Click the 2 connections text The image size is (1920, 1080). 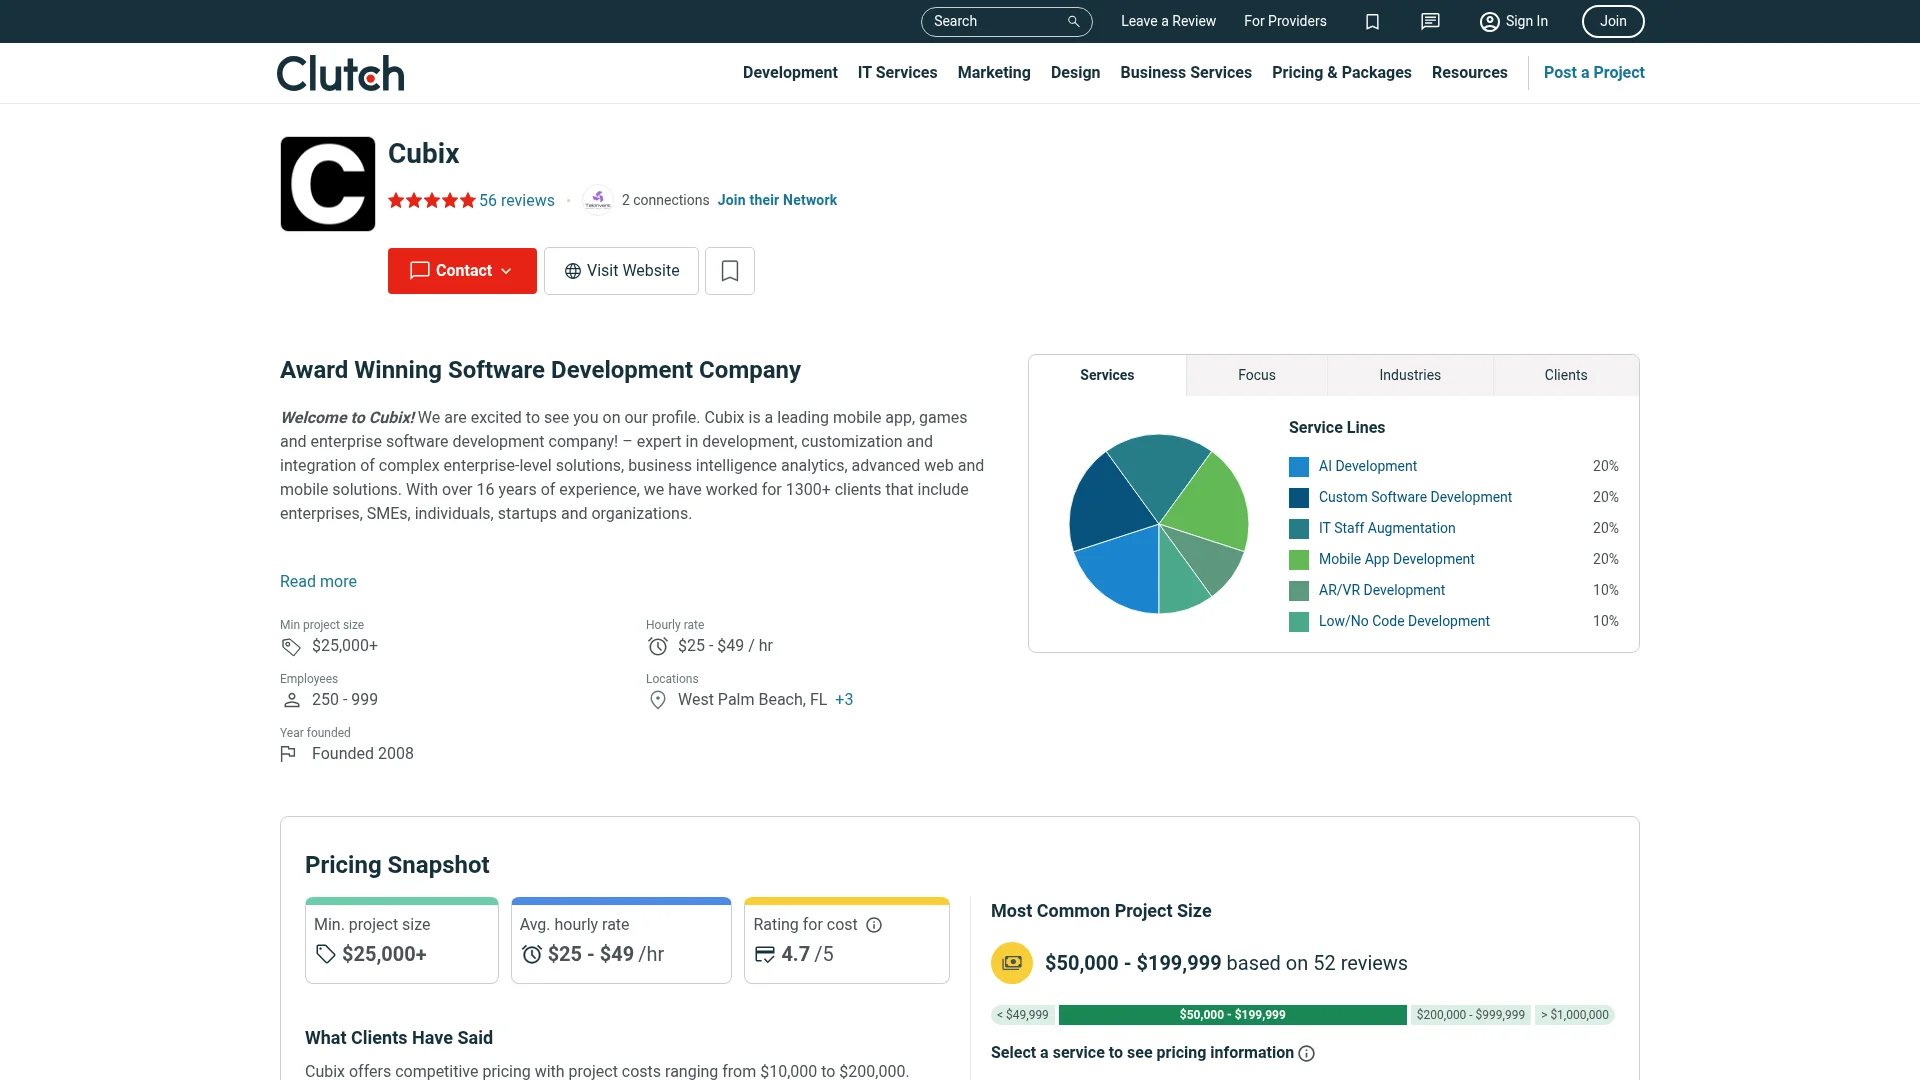665,200
